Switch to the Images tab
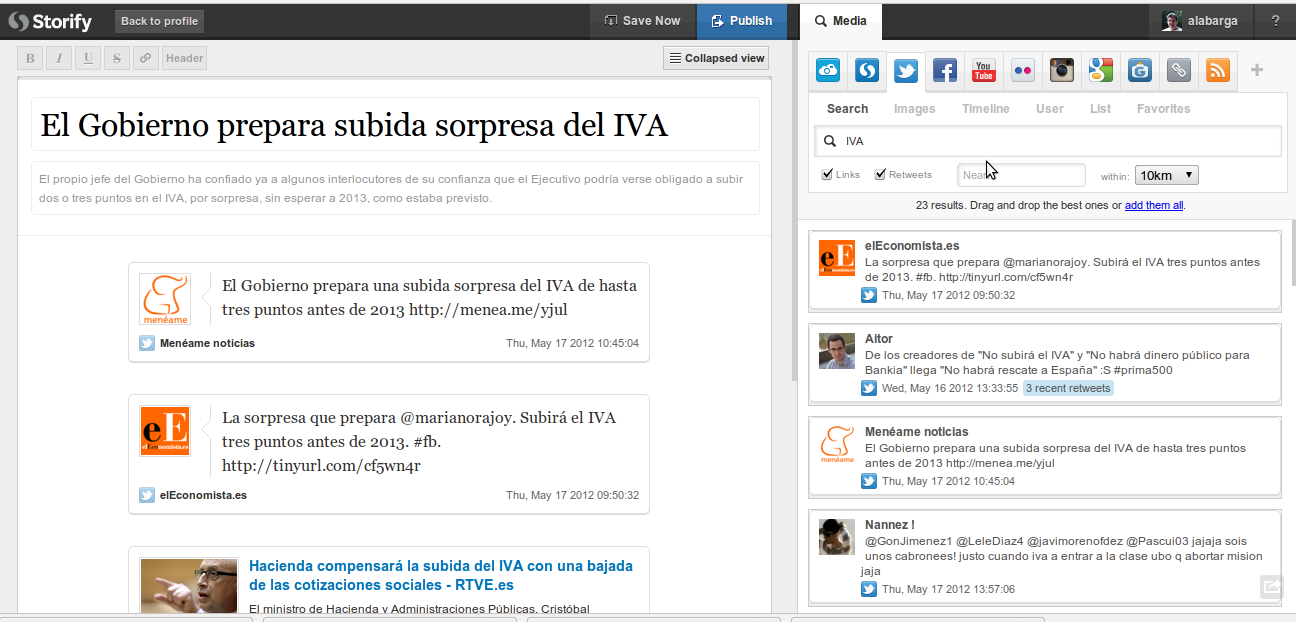The height and width of the screenshot is (622, 1296). tap(914, 109)
